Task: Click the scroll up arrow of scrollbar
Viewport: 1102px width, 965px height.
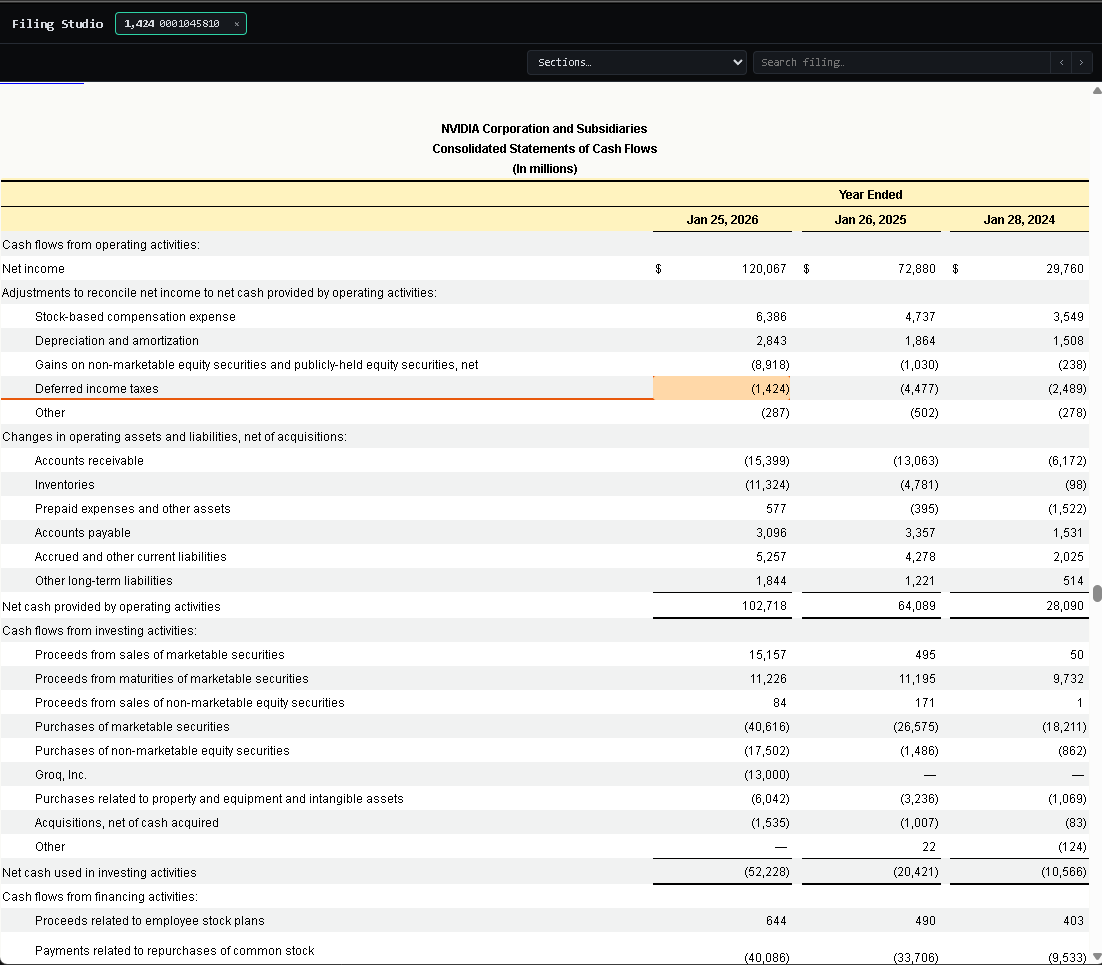Action: [x=1097, y=90]
